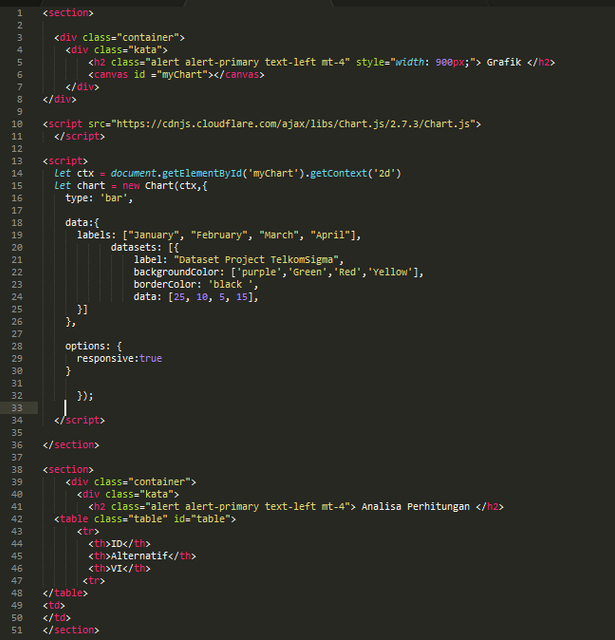Click the 'type' property on line 16
Screen dimensions: 615x640
tap(77, 198)
